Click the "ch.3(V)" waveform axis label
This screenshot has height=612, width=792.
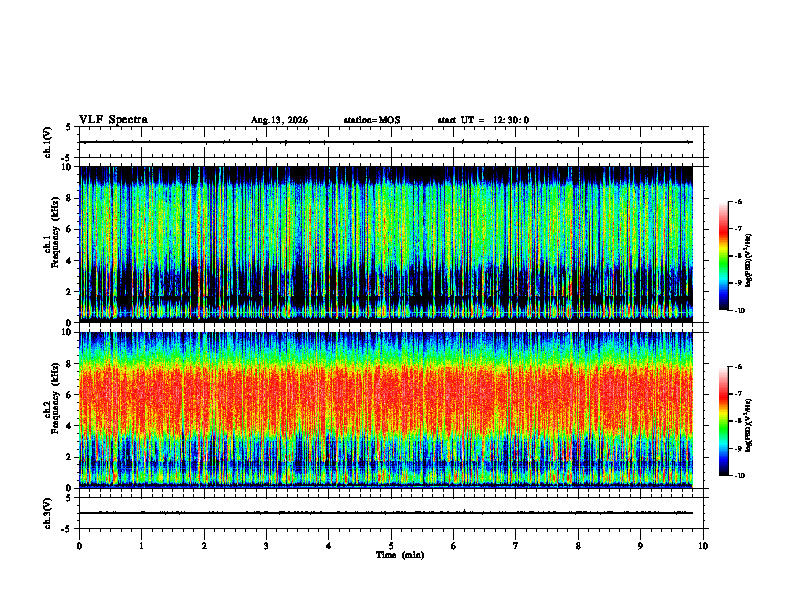click(48, 513)
